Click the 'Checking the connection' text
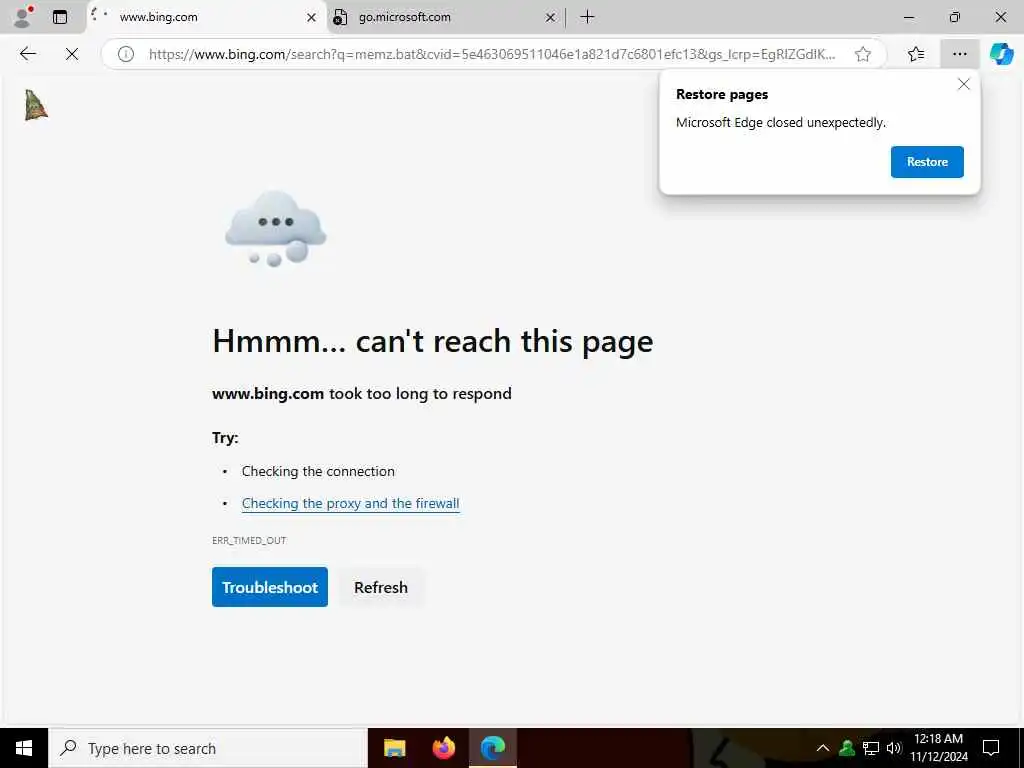Screen dimensions: 1024x768 [x=318, y=471]
